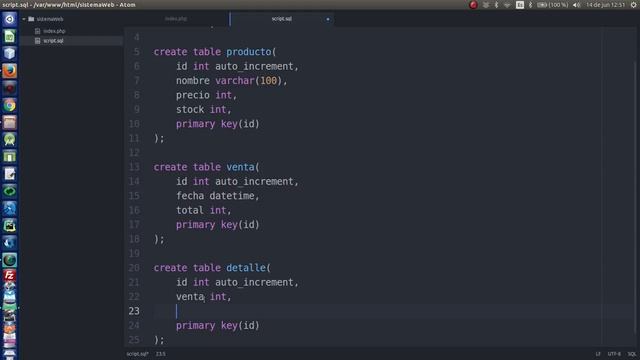Change the UTF-8 encoding in status bar

tap(614, 354)
